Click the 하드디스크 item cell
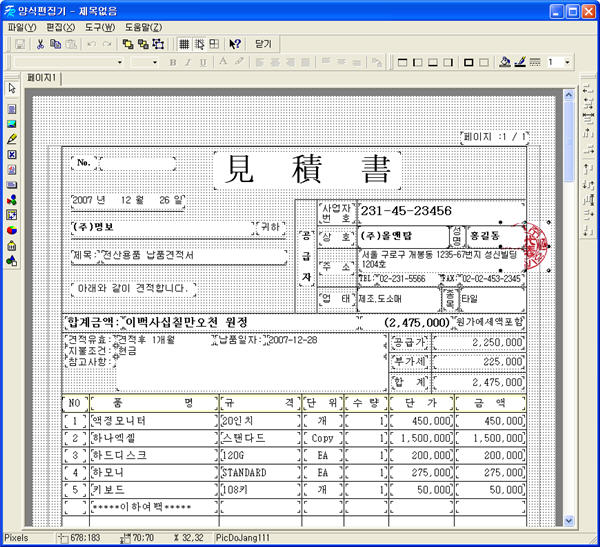This screenshot has height=547, width=600. point(154,455)
